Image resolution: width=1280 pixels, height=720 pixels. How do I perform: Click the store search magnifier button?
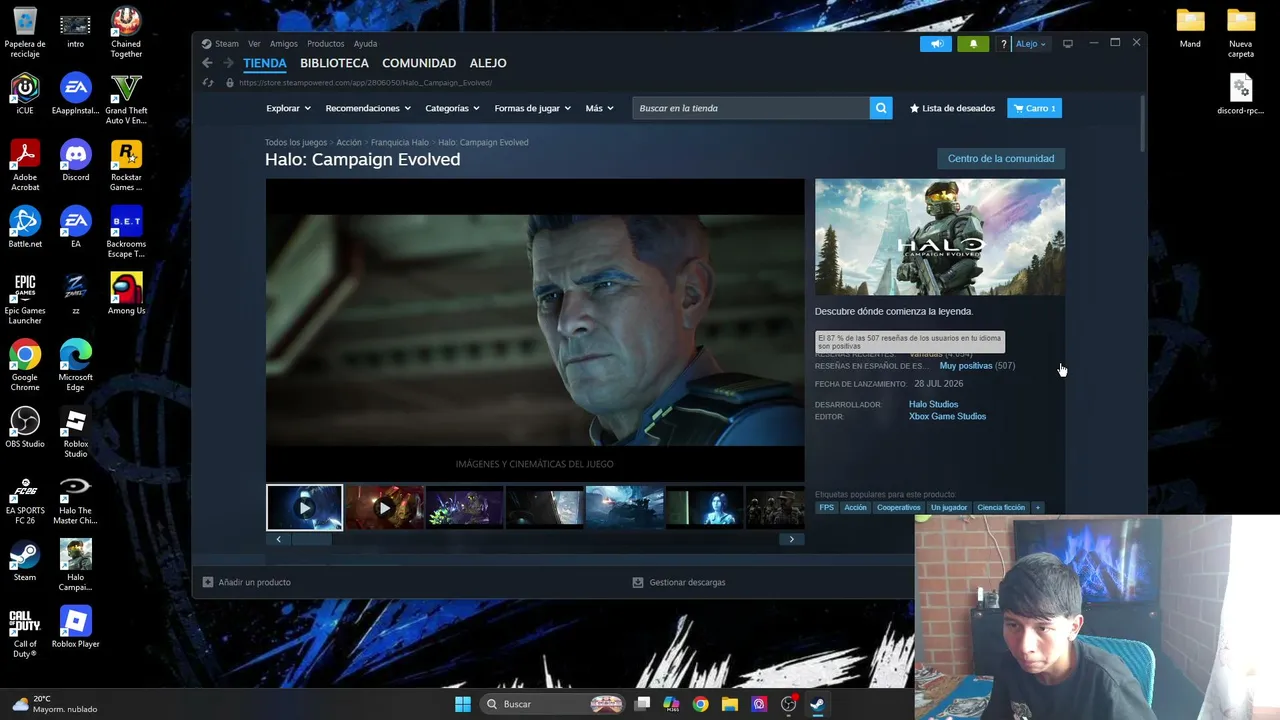[881, 108]
